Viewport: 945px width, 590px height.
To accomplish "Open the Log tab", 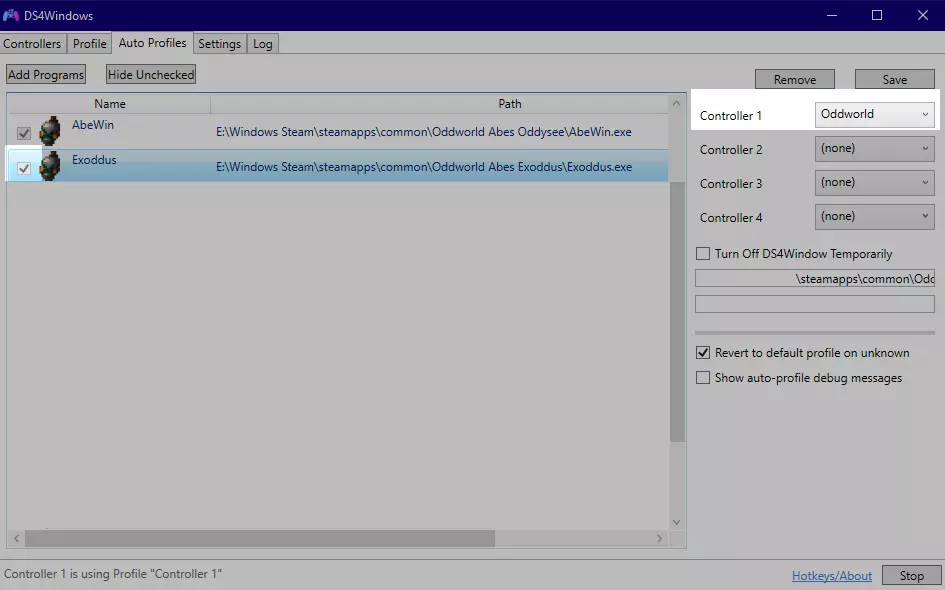I will click(263, 43).
